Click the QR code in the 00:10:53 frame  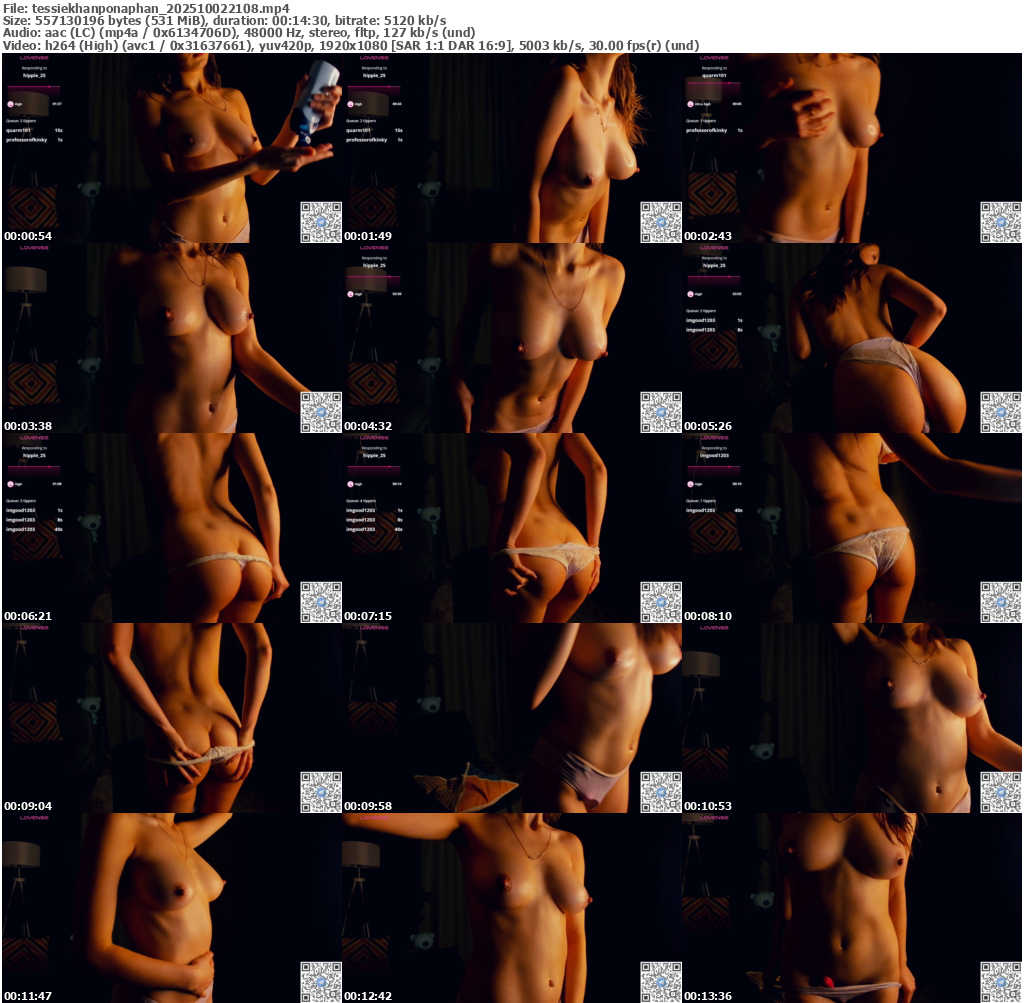[x=1000, y=792]
